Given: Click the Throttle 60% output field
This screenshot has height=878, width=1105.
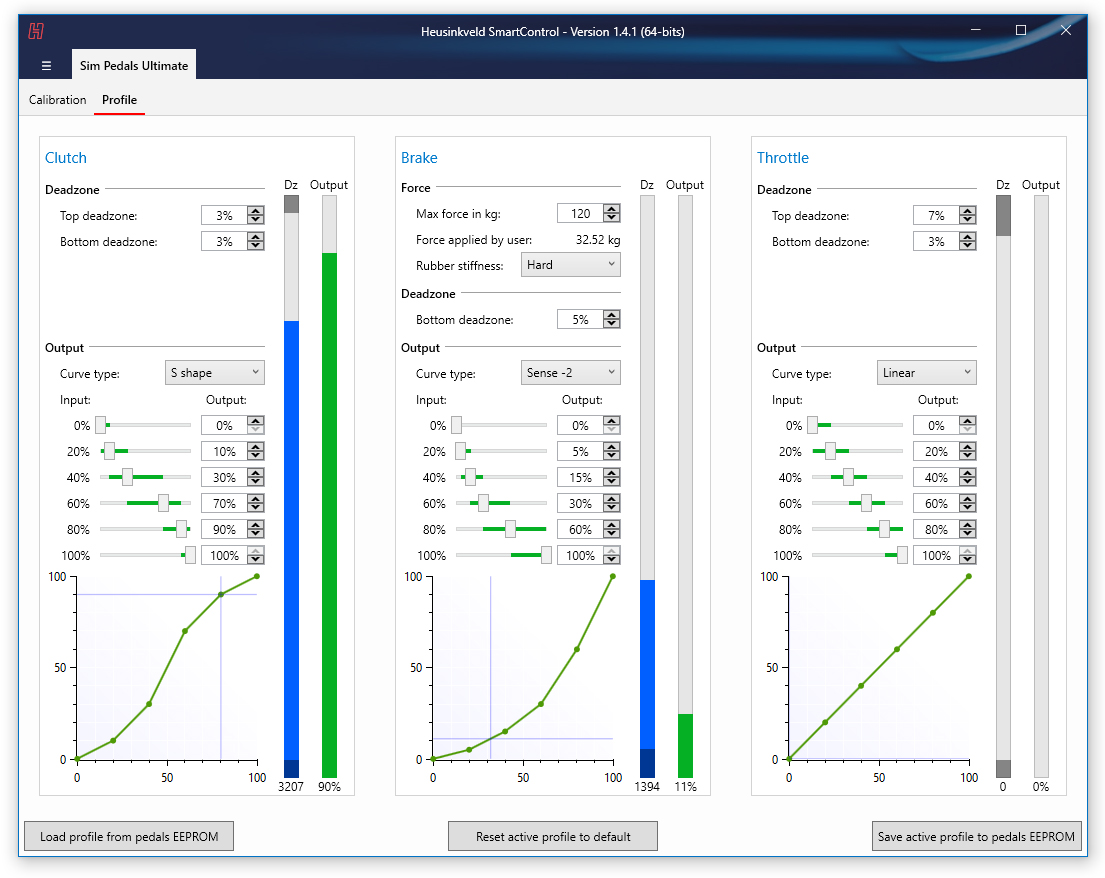Looking at the screenshot, I should tap(936, 504).
